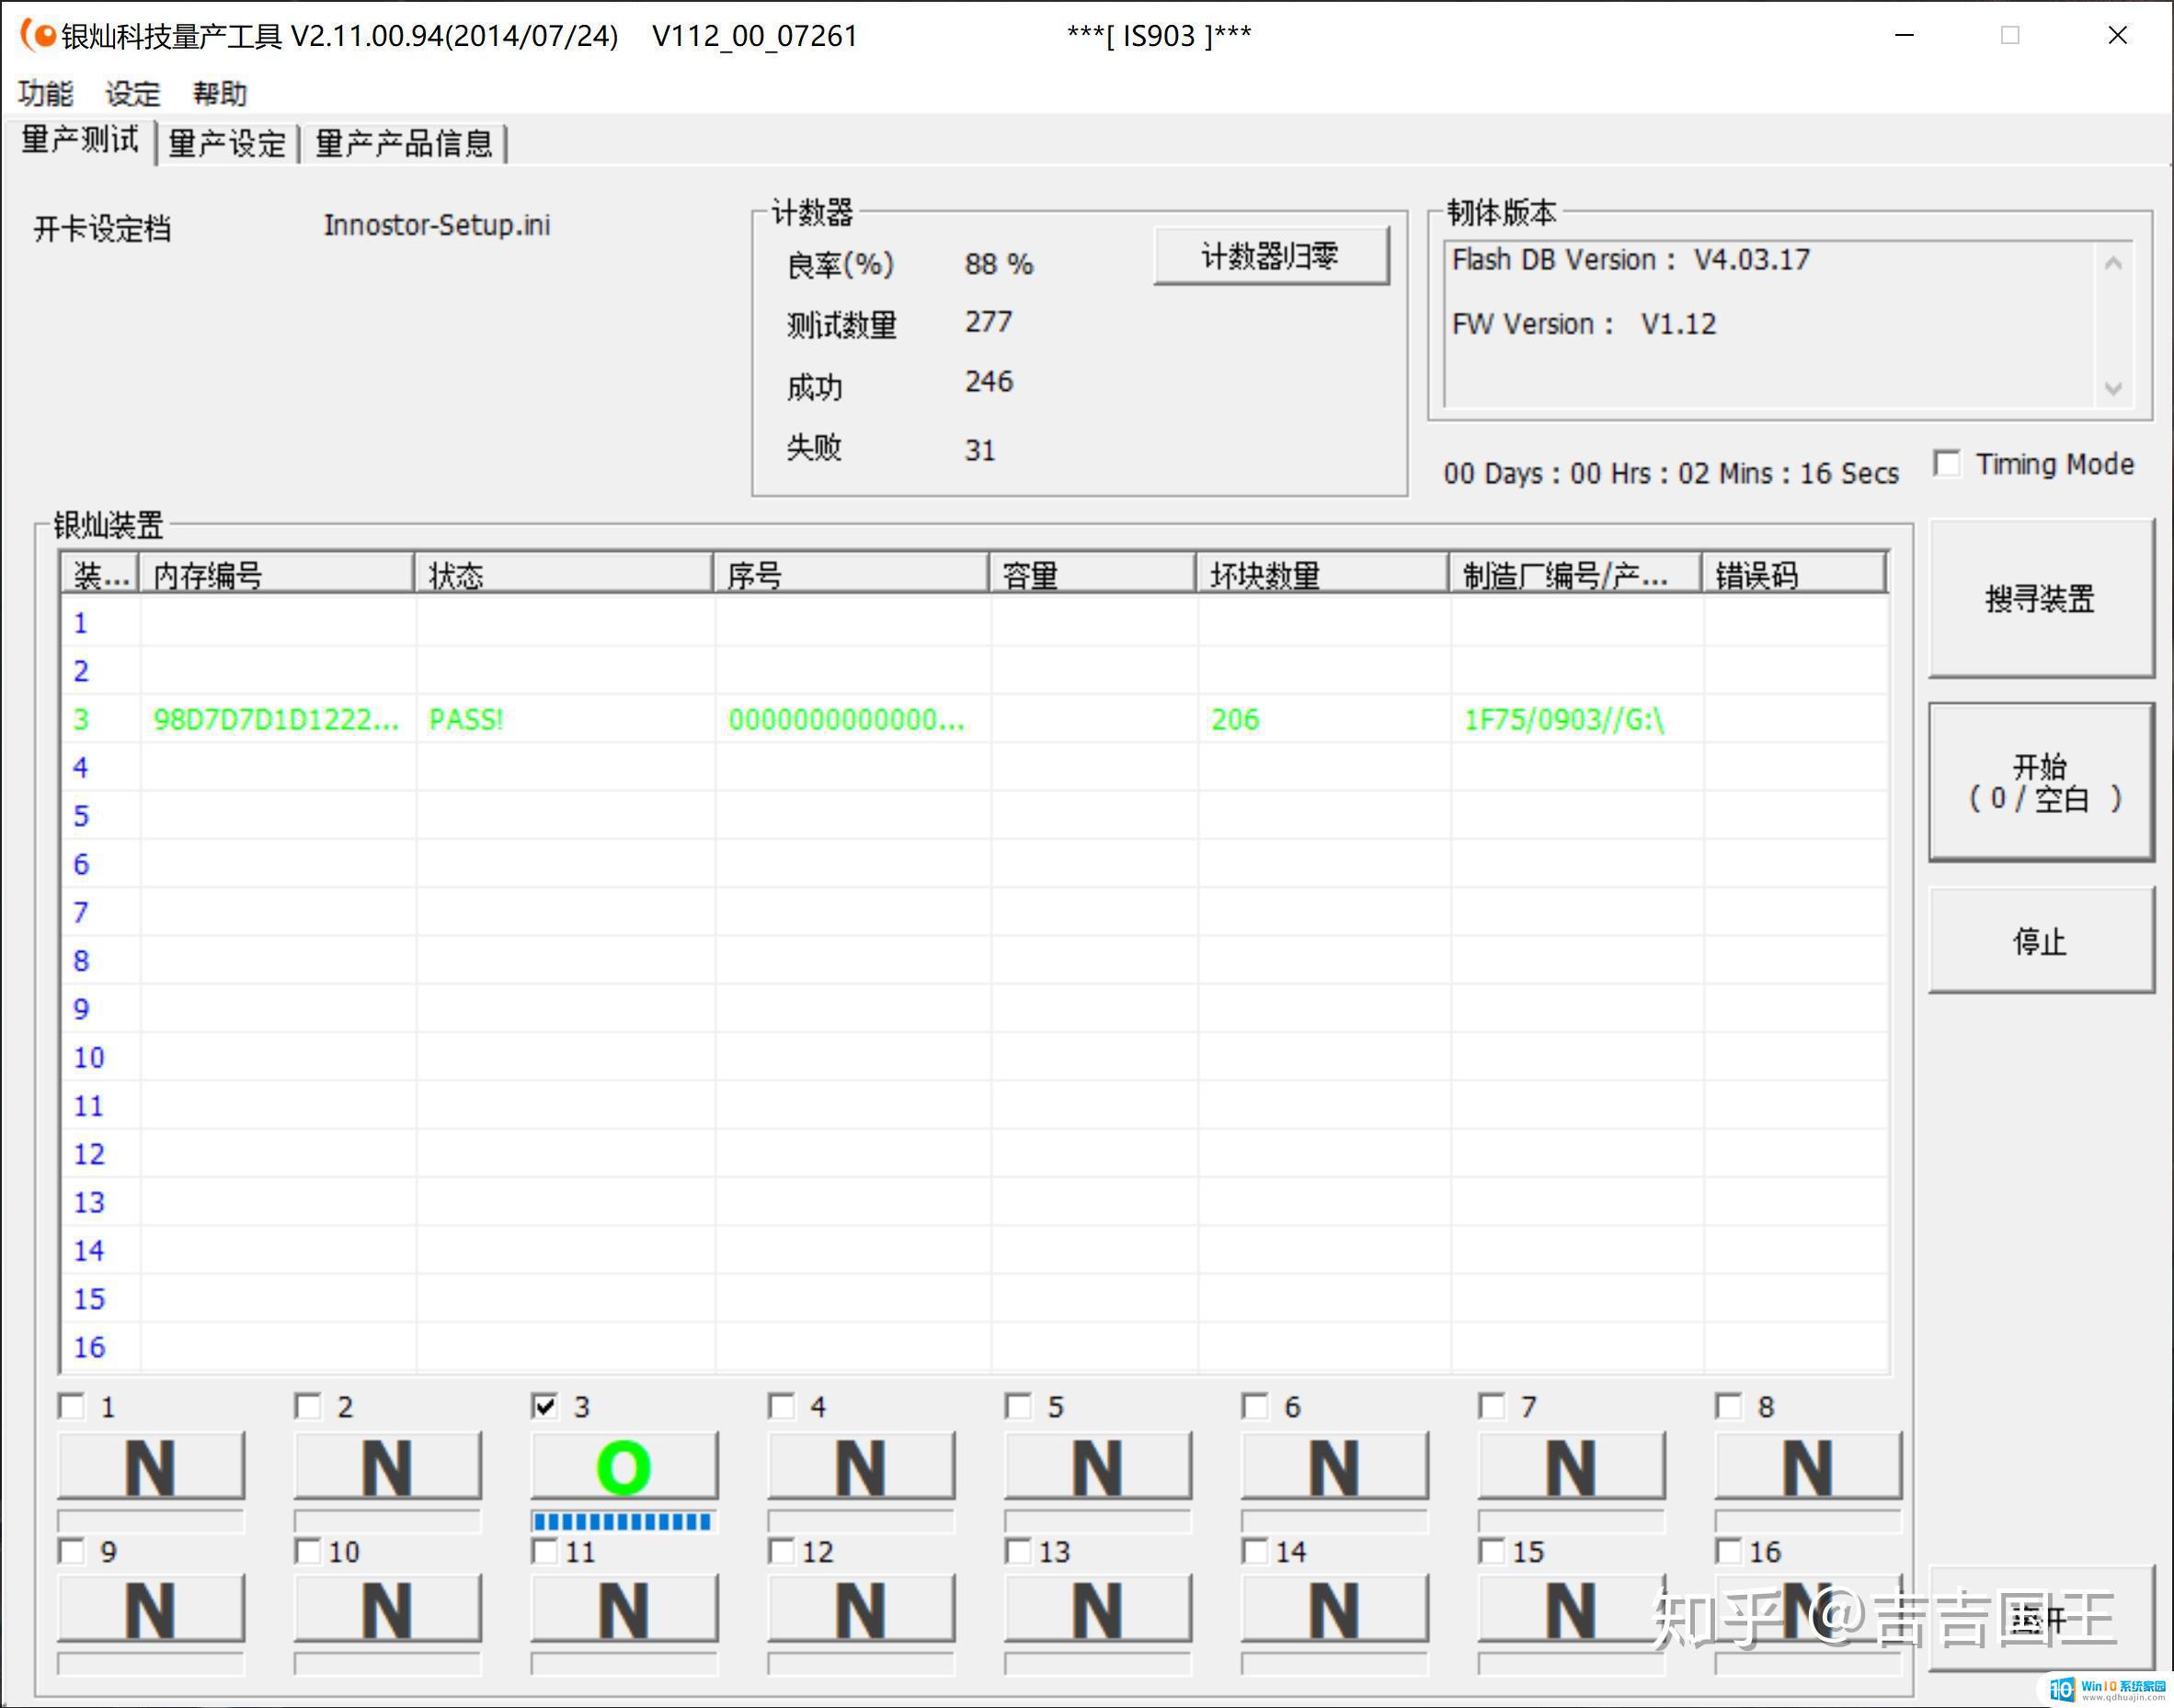The width and height of the screenshot is (2174, 1708).
Task: Check the port 4 checkbox
Action: point(782,1407)
